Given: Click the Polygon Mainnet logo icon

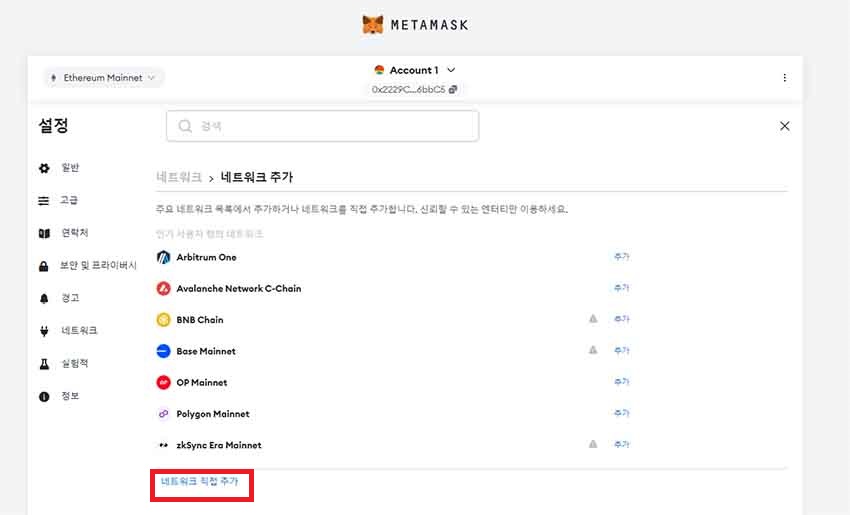Looking at the screenshot, I should pos(163,414).
